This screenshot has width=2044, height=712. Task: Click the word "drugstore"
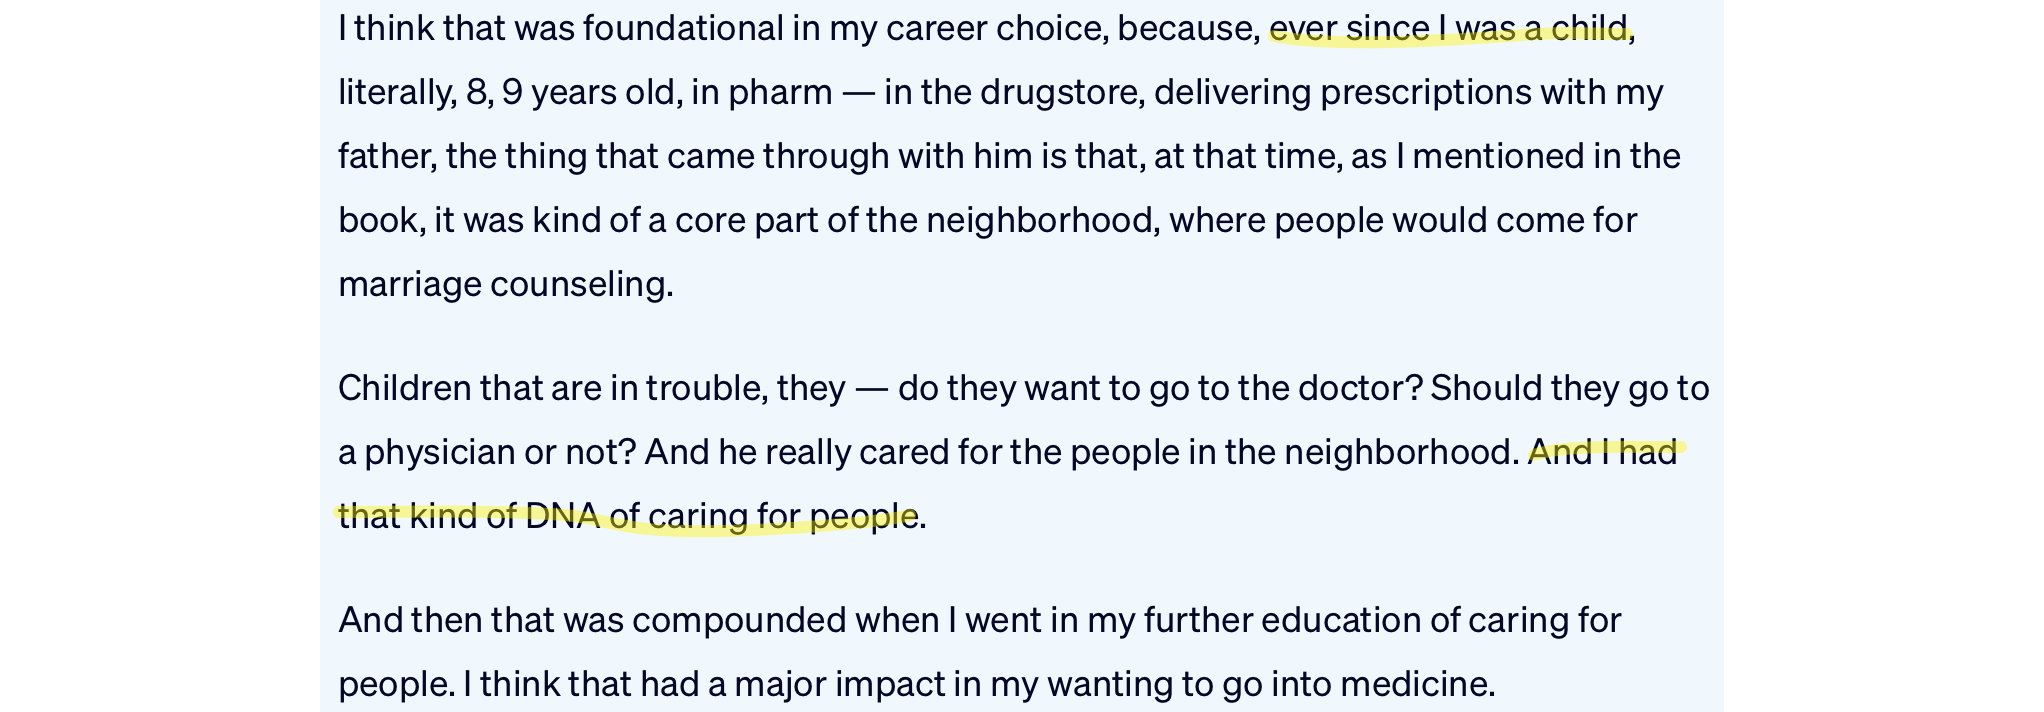[1059, 93]
